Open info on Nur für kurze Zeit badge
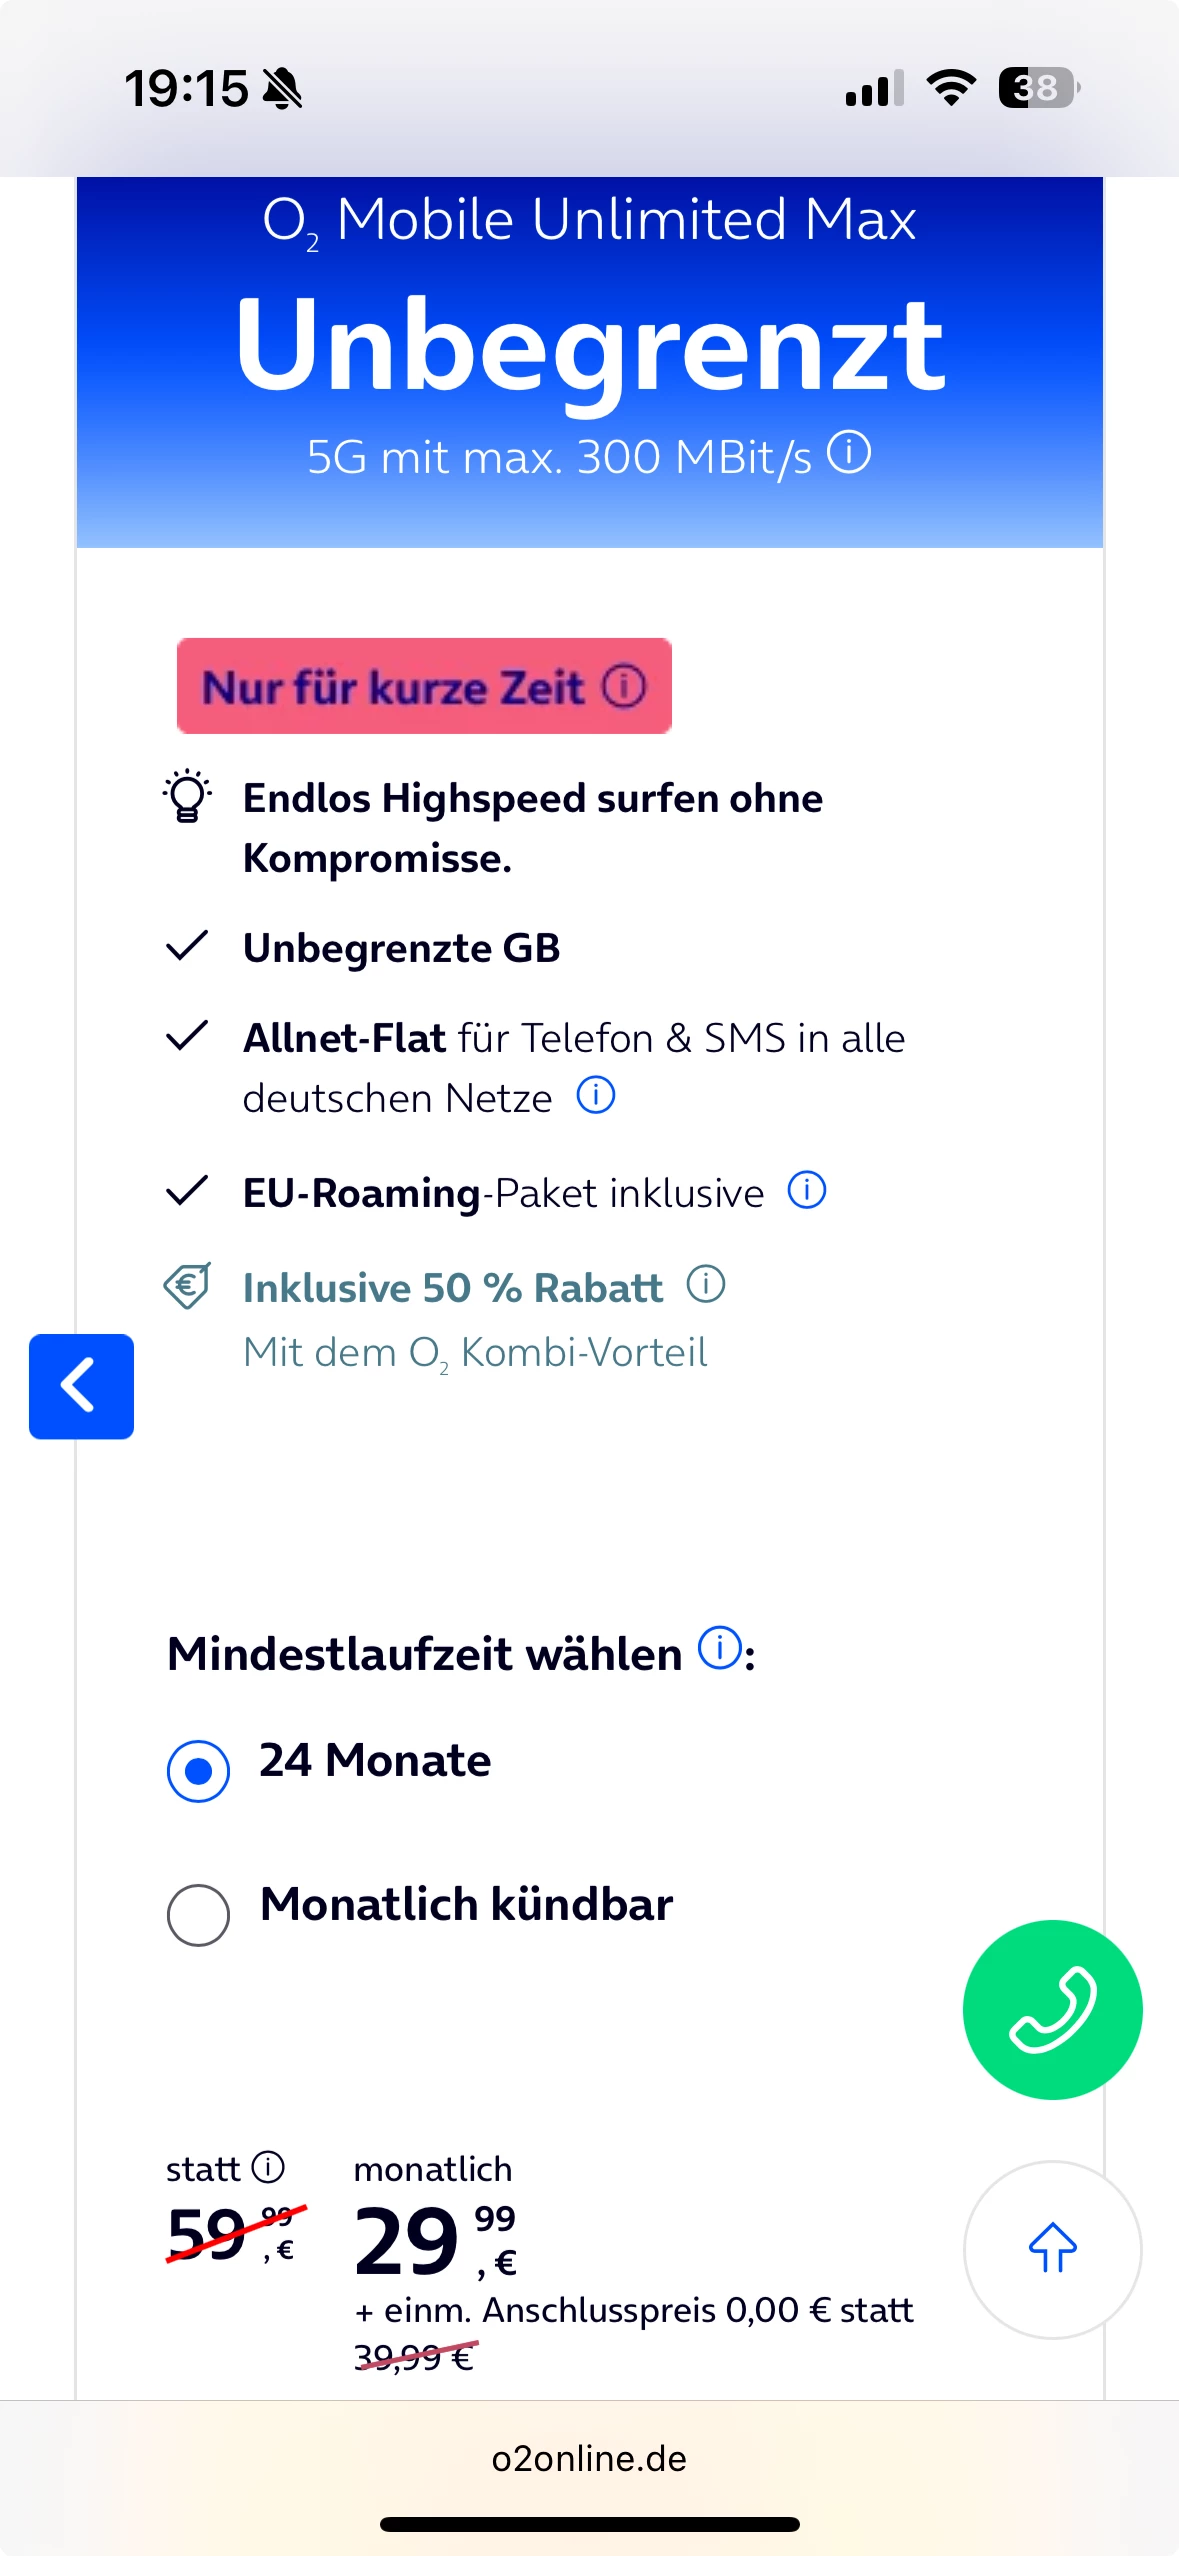 pyautogui.click(x=624, y=686)
